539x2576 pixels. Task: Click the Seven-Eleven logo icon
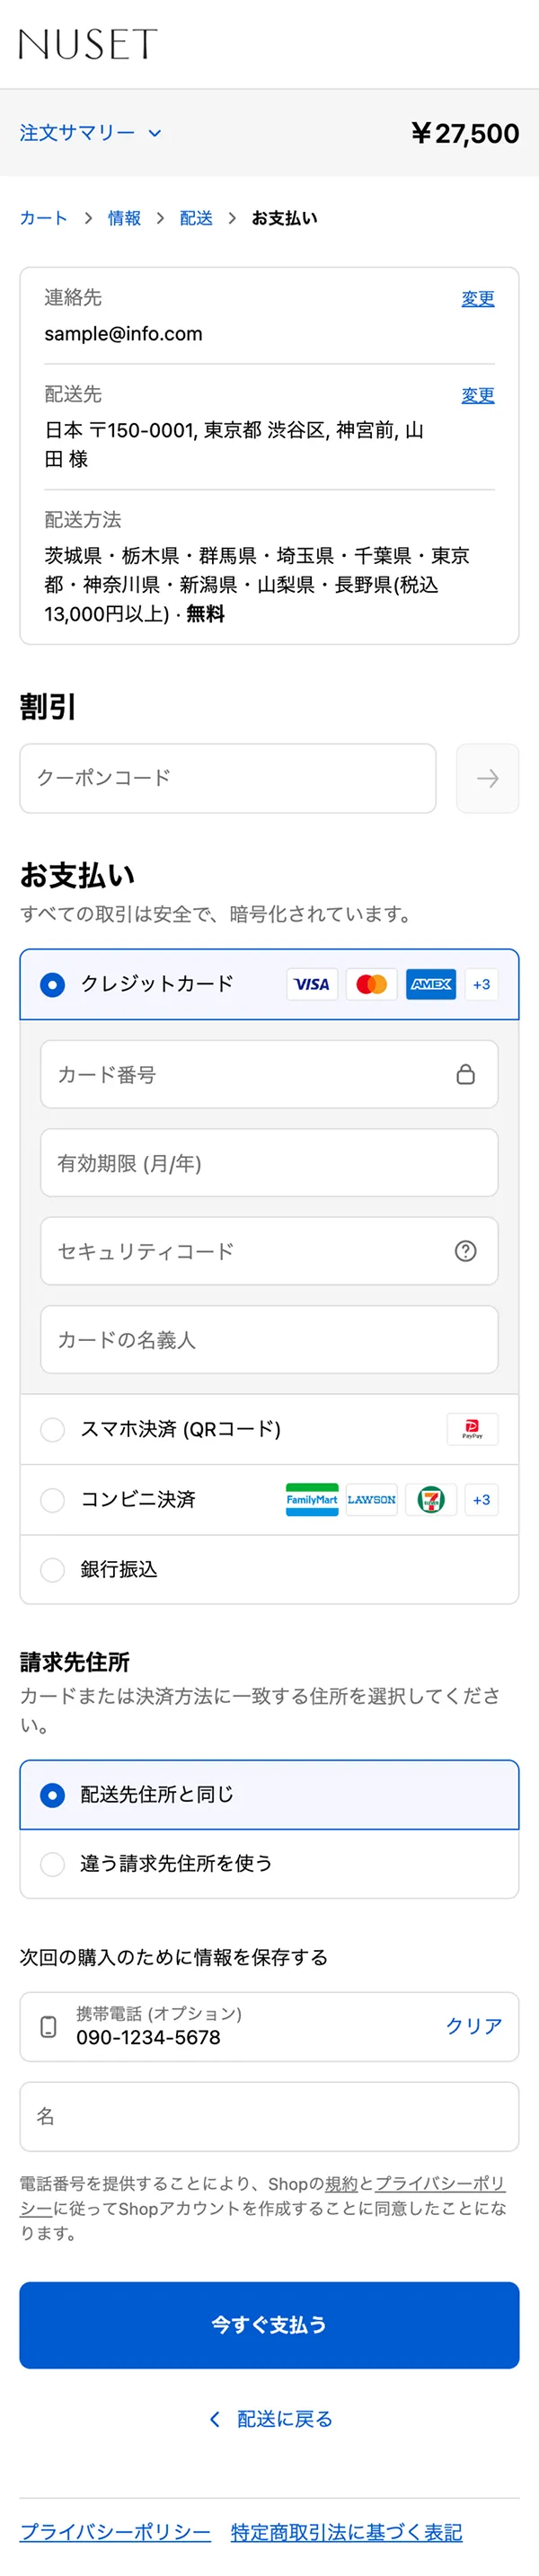431,1499
